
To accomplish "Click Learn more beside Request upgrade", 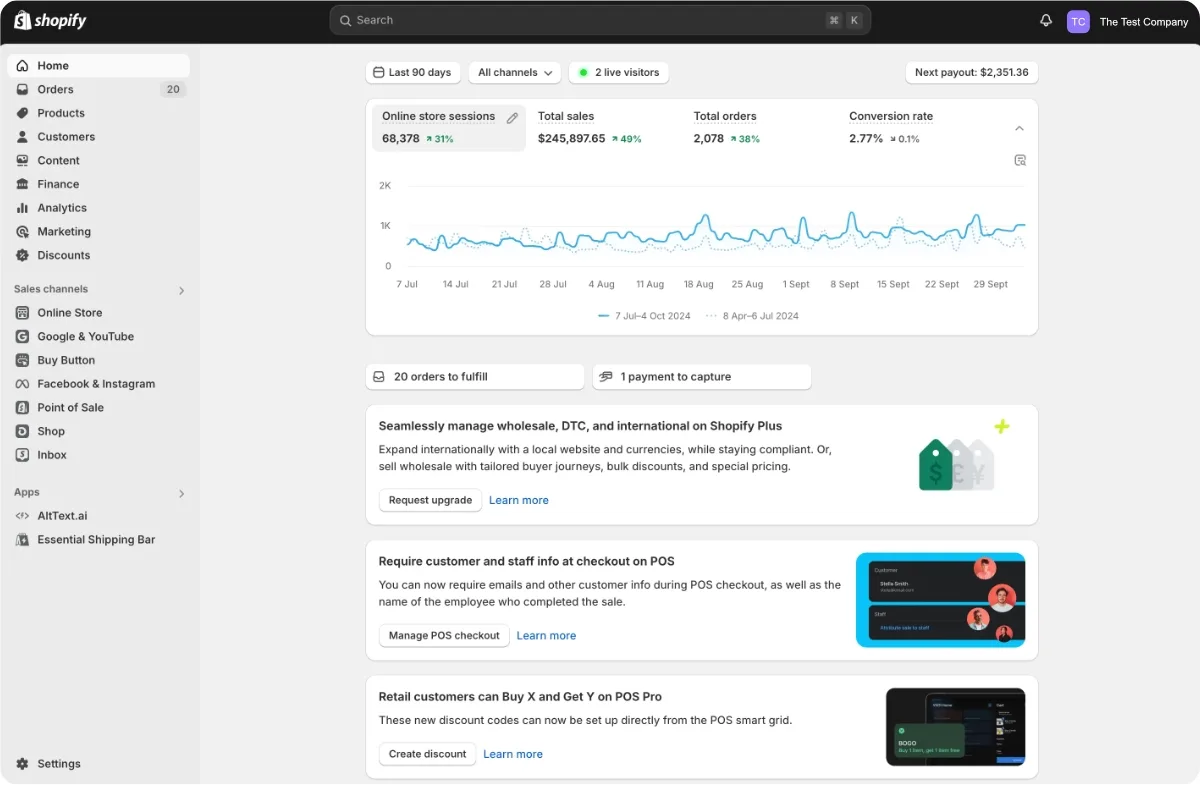I will tap(519, 500).
